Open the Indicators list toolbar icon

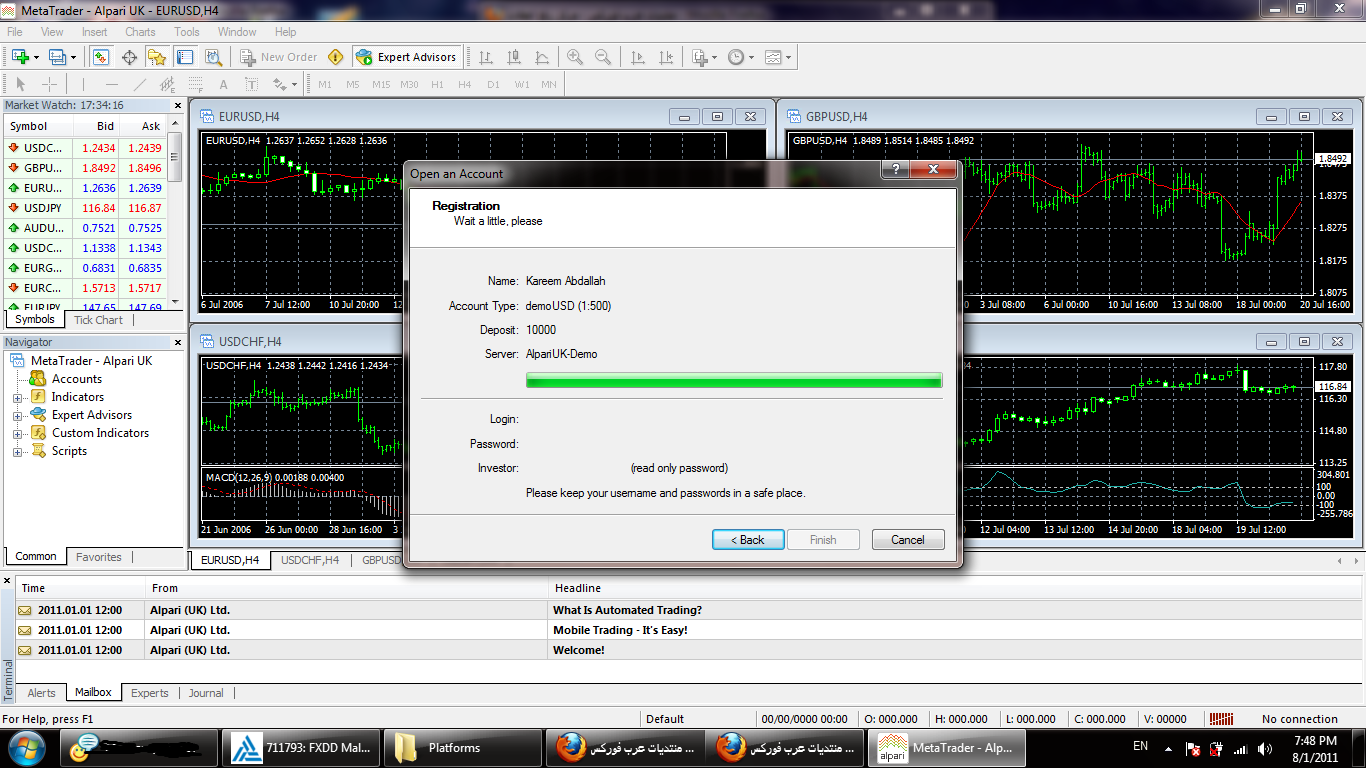700,57
